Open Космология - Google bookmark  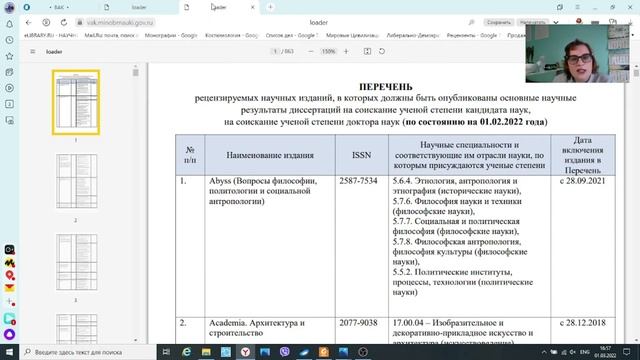click(x=231, y=36)
